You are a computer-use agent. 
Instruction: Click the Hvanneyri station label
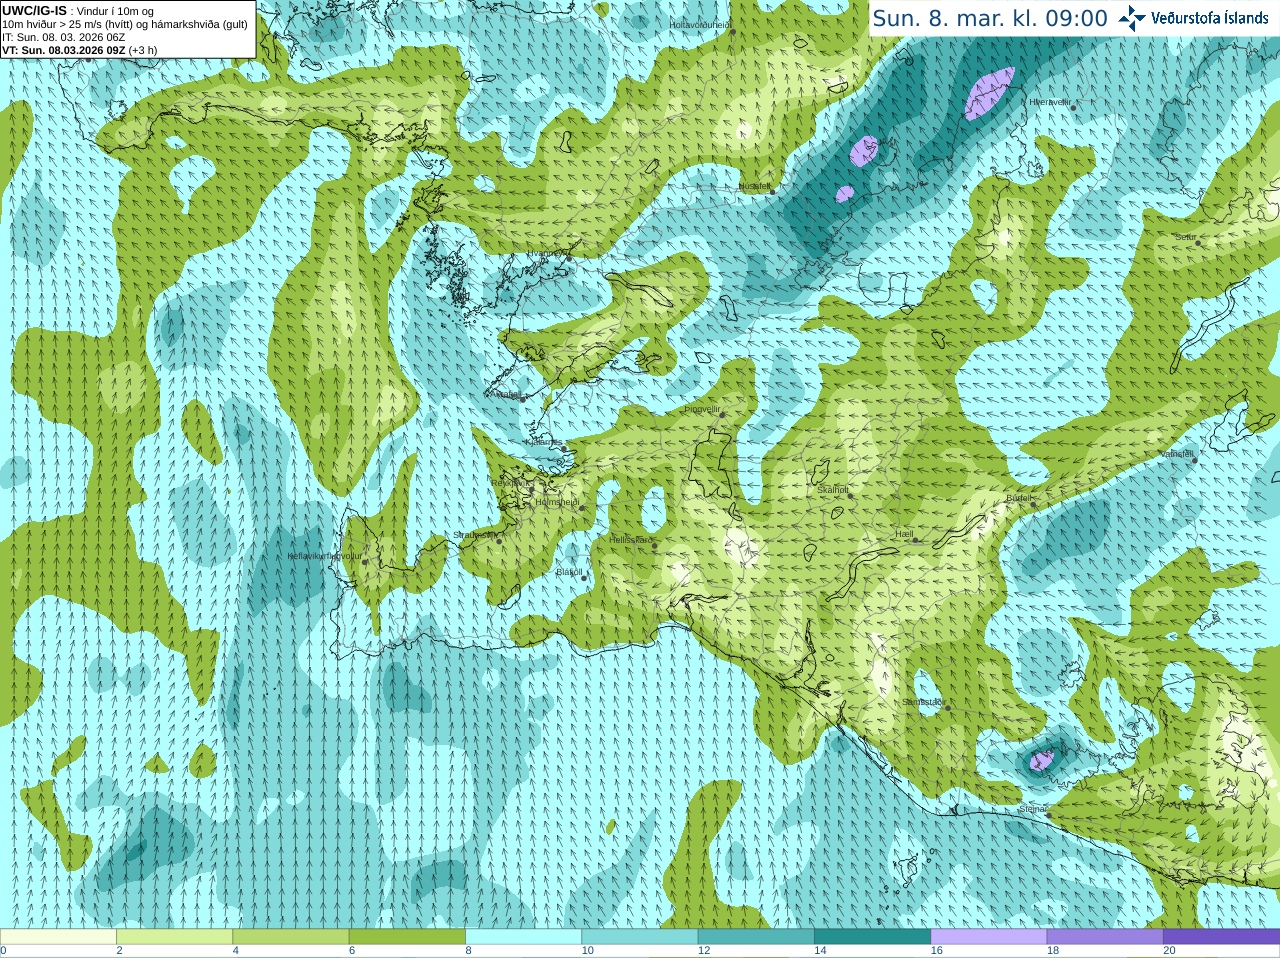tap(547, 253)
